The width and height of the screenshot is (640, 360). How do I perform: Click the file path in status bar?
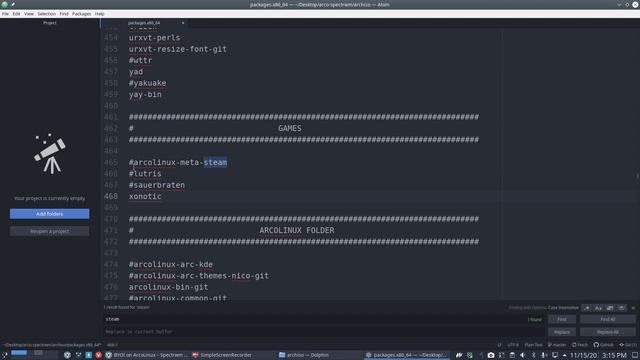point(52,345)
